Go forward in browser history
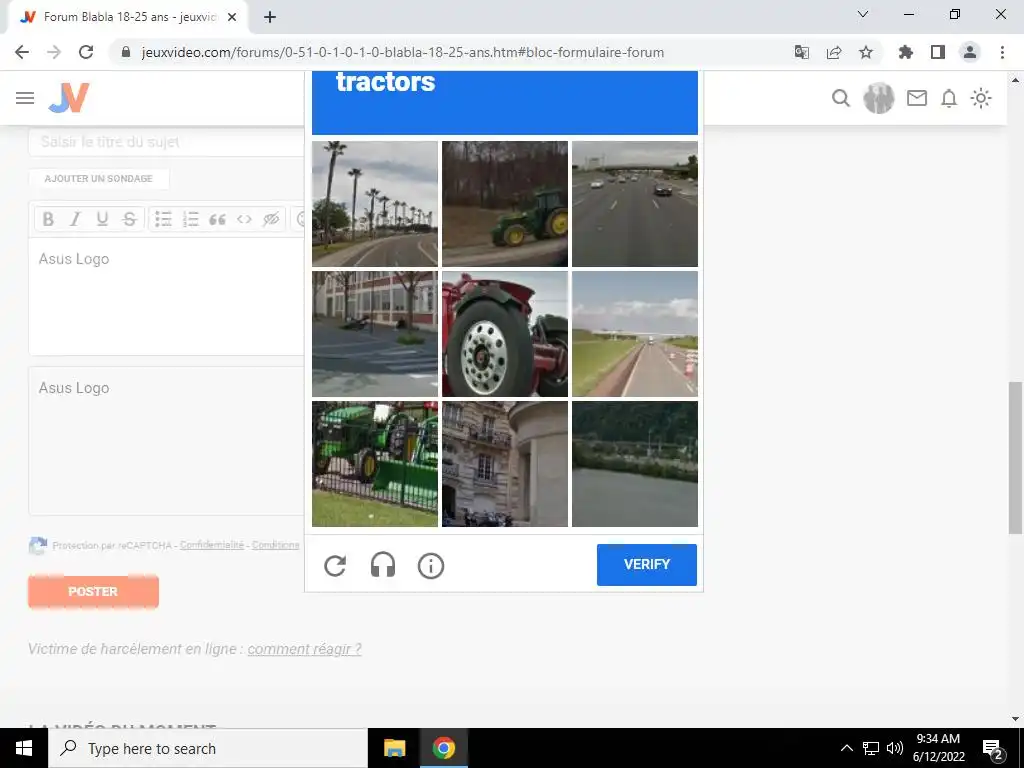This screenshot has width=1024, height=768. pos(54,52)
